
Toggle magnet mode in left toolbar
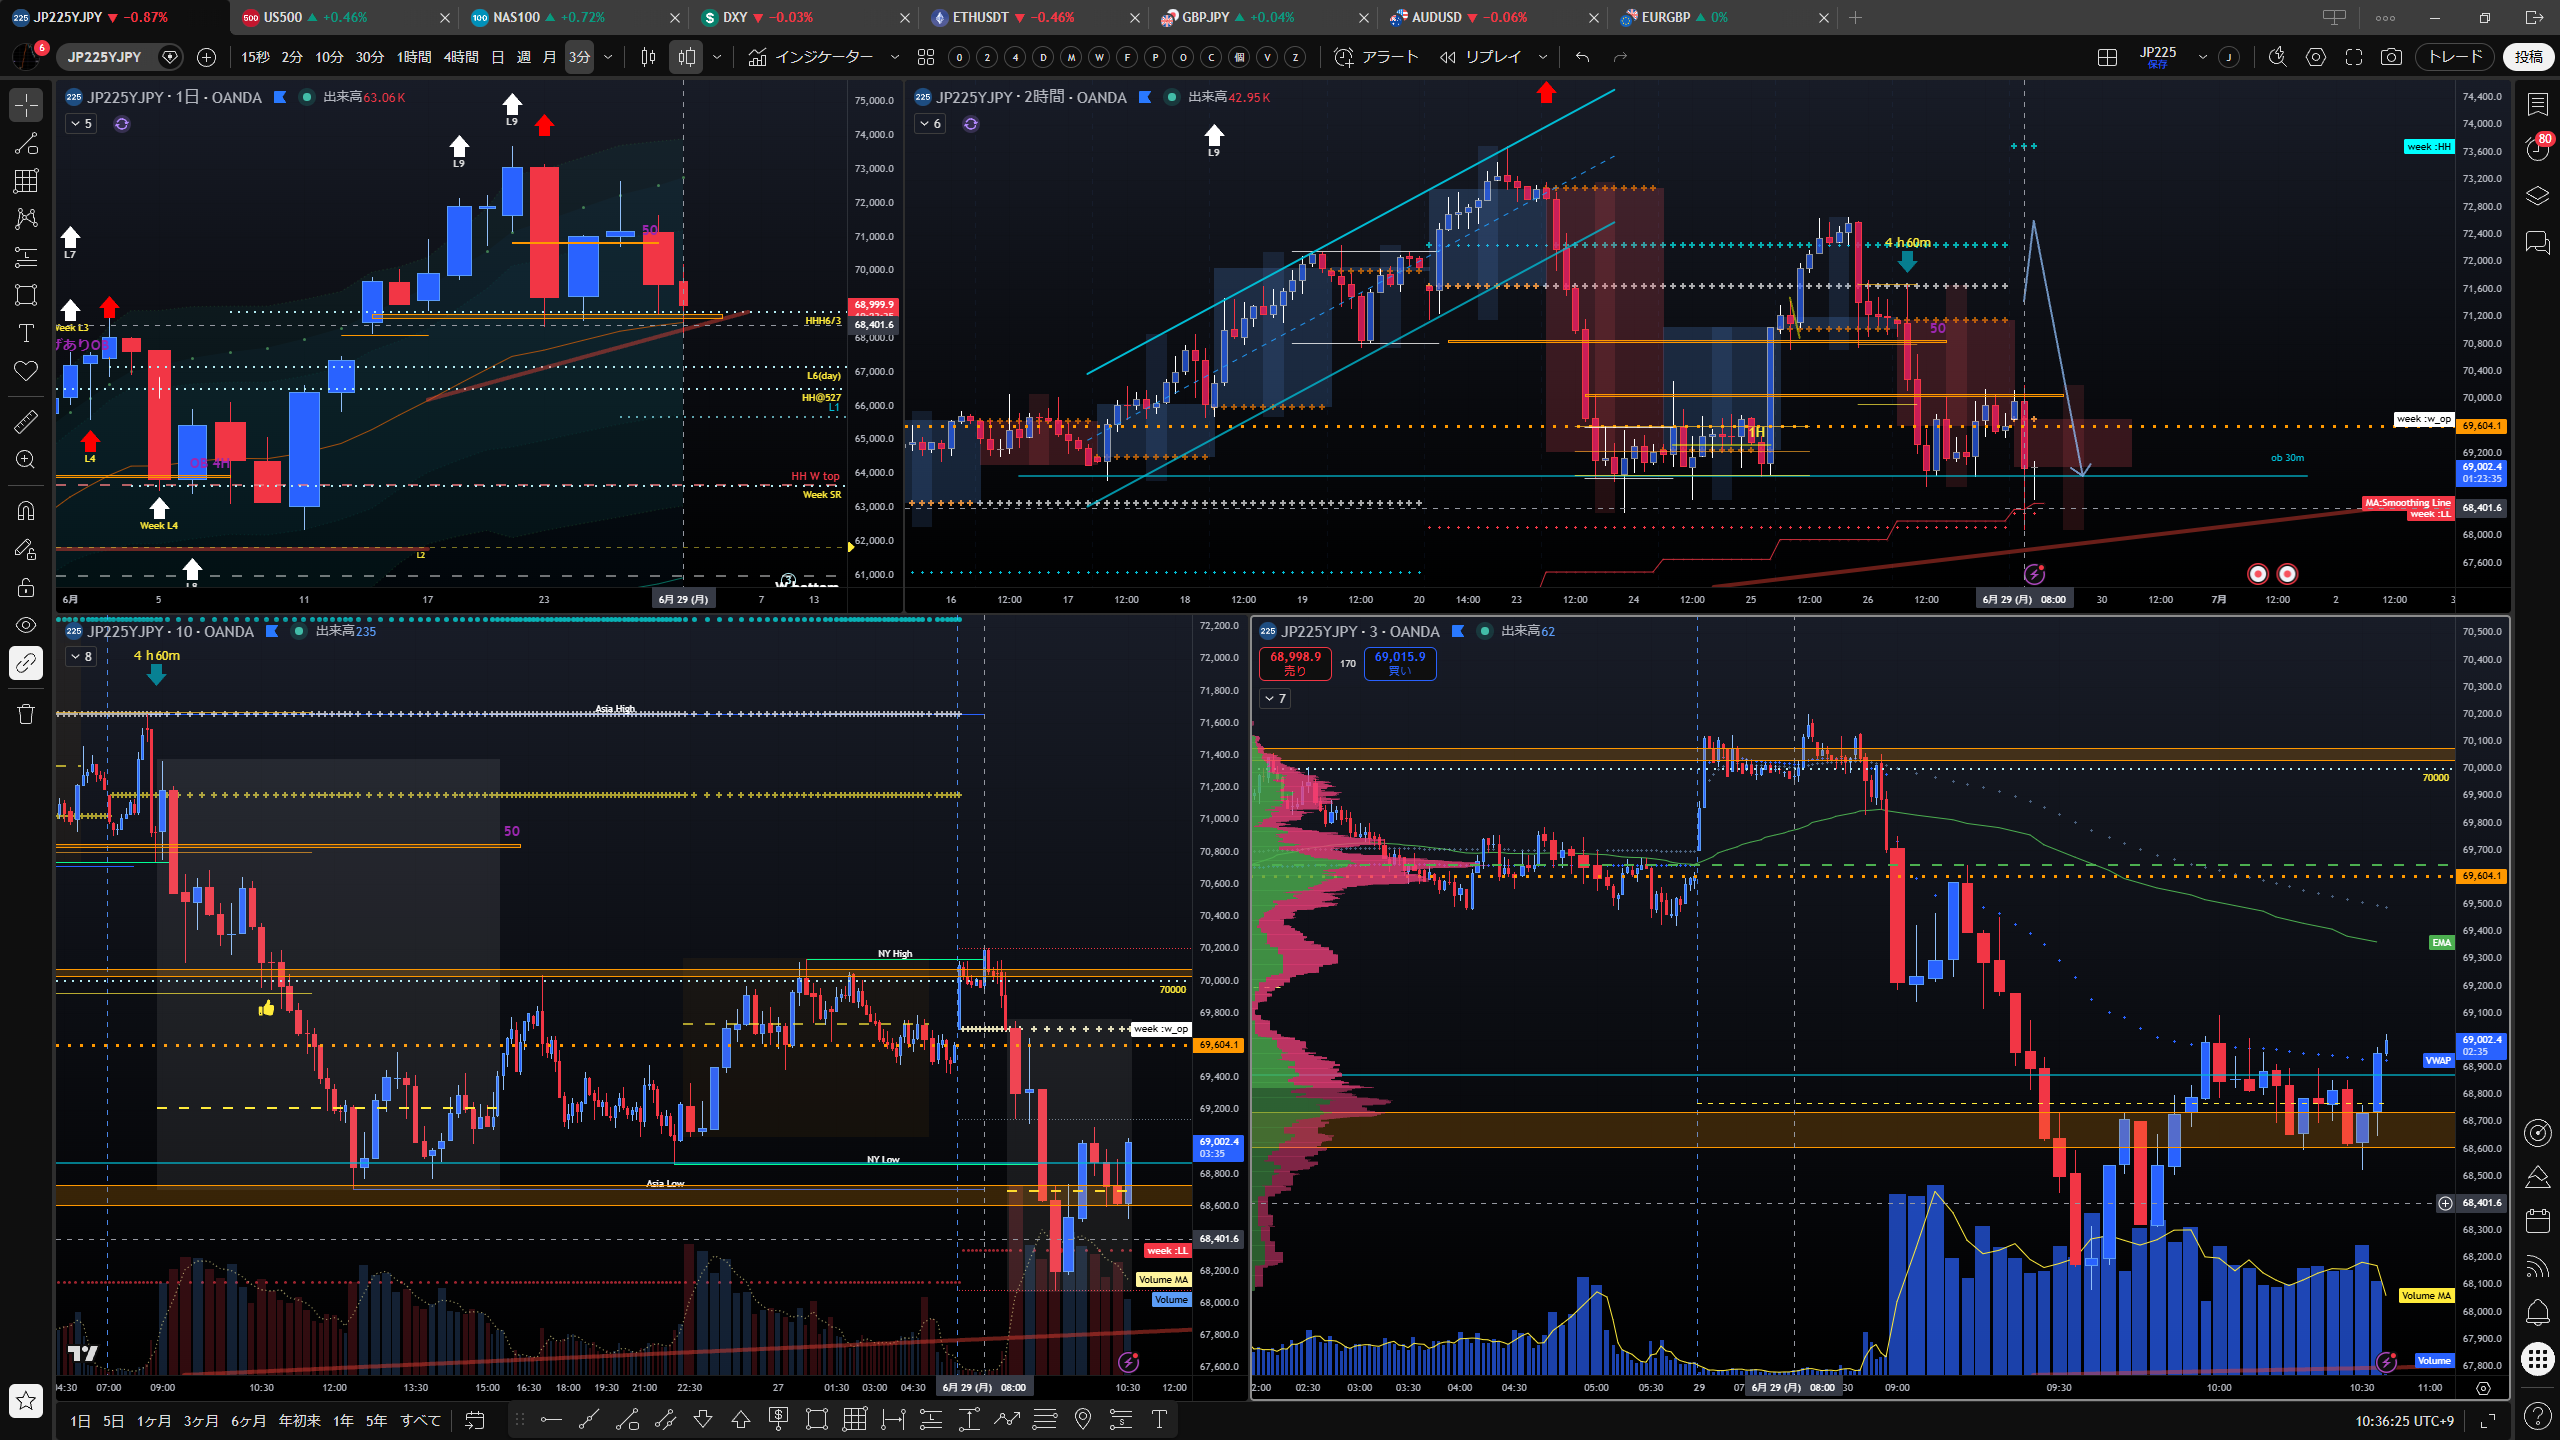[x=26, y=511]
